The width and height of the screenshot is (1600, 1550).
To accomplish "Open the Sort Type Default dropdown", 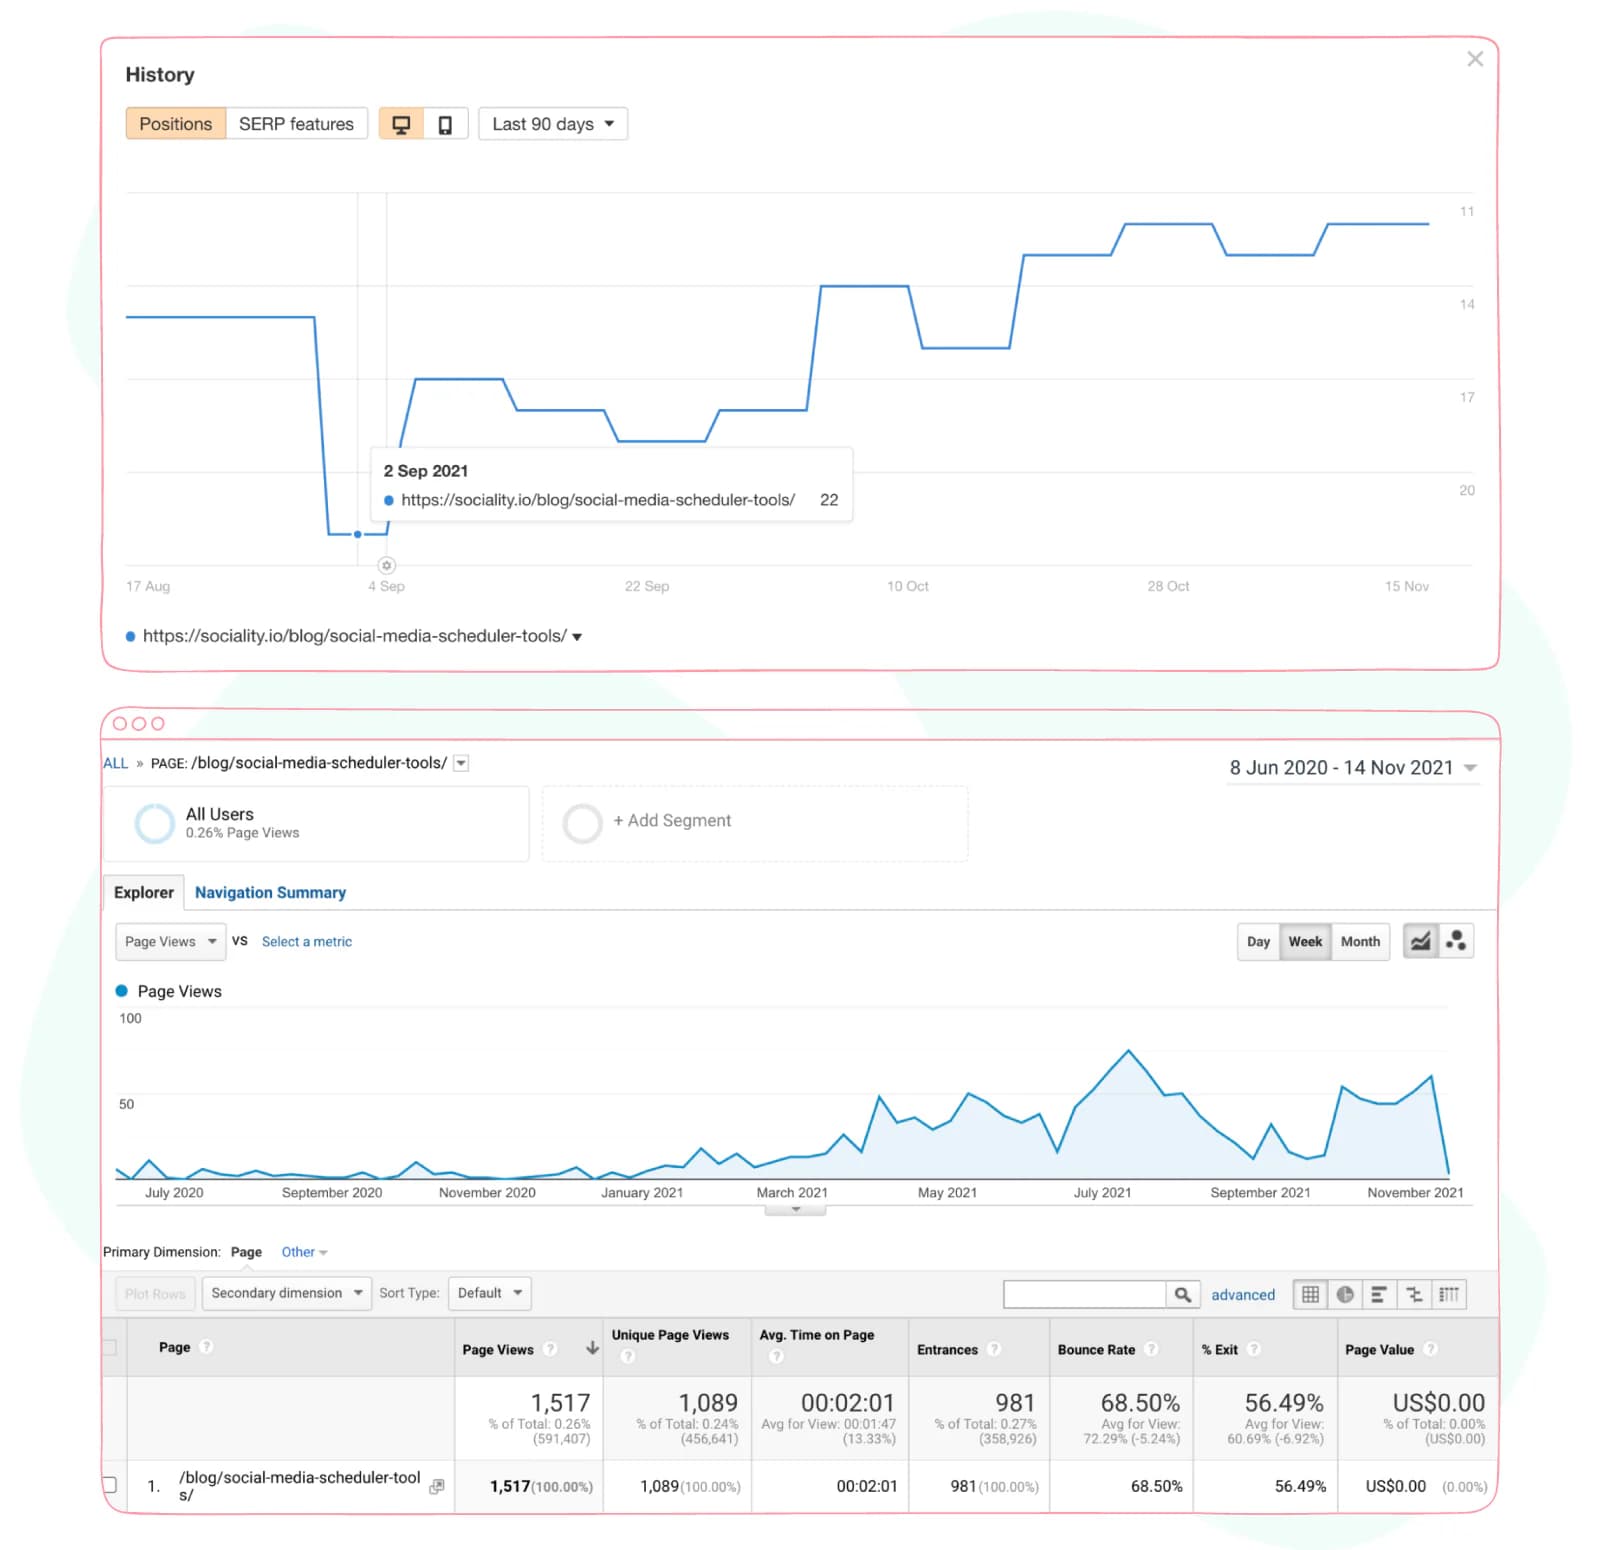I will click(x=489, y=1293).
